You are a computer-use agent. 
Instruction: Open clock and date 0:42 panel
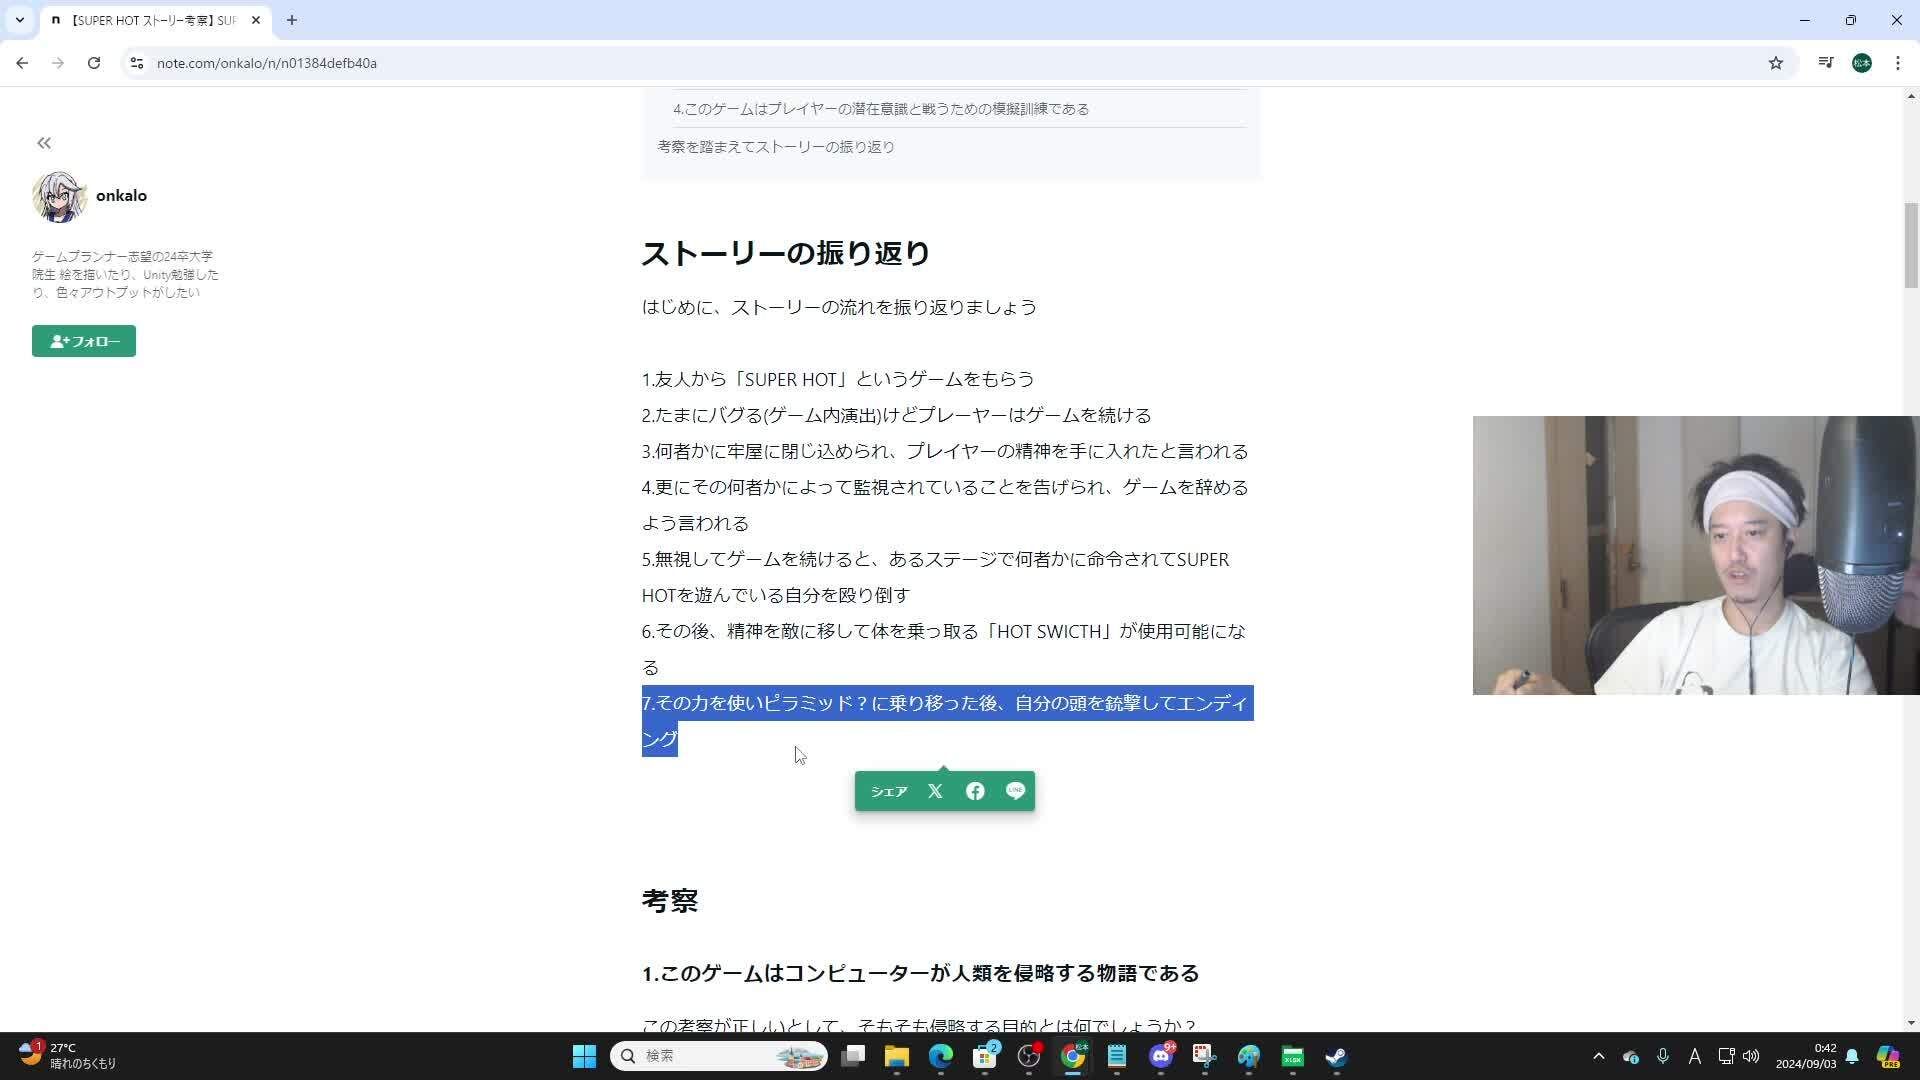pos(1806,1056)
